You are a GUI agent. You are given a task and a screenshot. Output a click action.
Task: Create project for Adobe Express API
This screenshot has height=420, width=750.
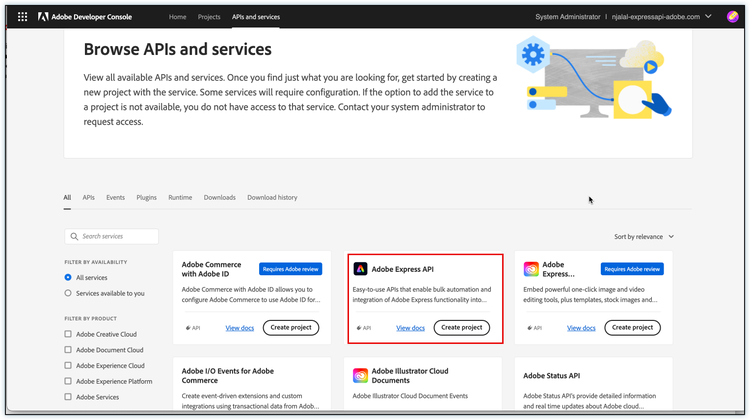462,328
